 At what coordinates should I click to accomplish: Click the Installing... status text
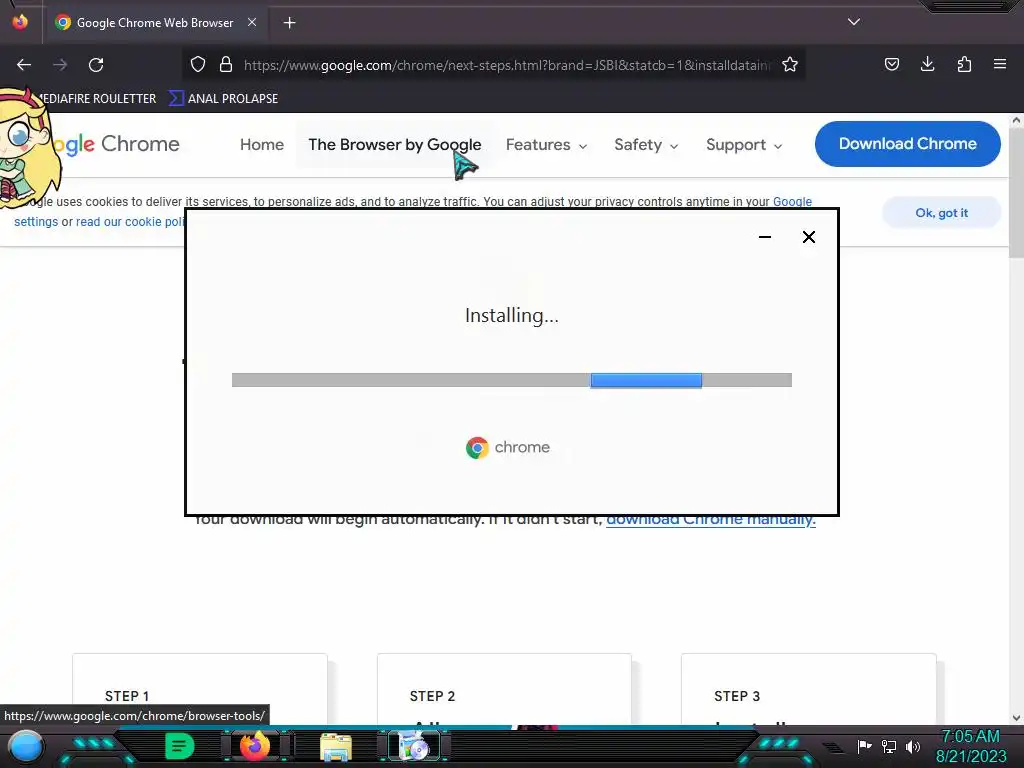(511, 315)
